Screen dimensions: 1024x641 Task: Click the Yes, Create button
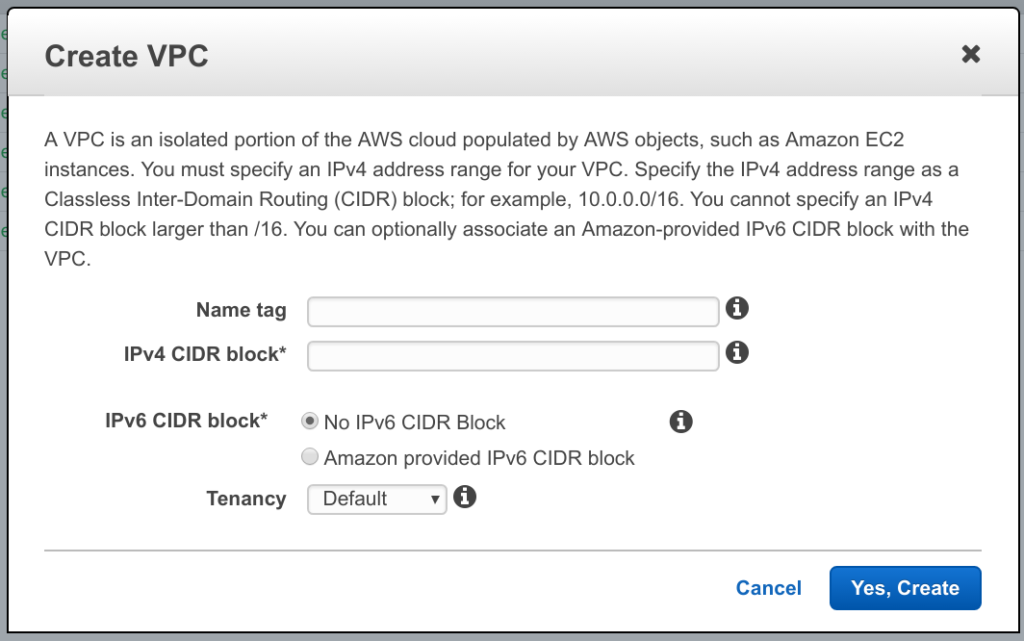pos(904,588)
